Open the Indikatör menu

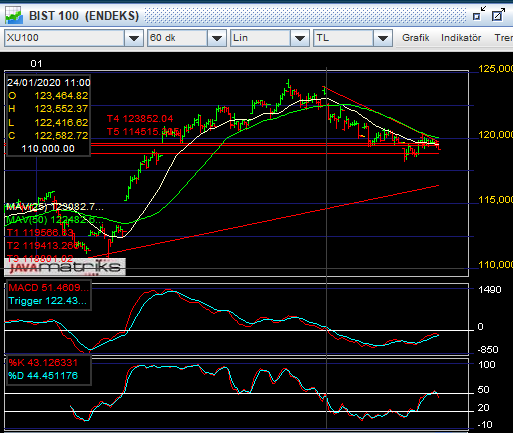pos(461,38)
